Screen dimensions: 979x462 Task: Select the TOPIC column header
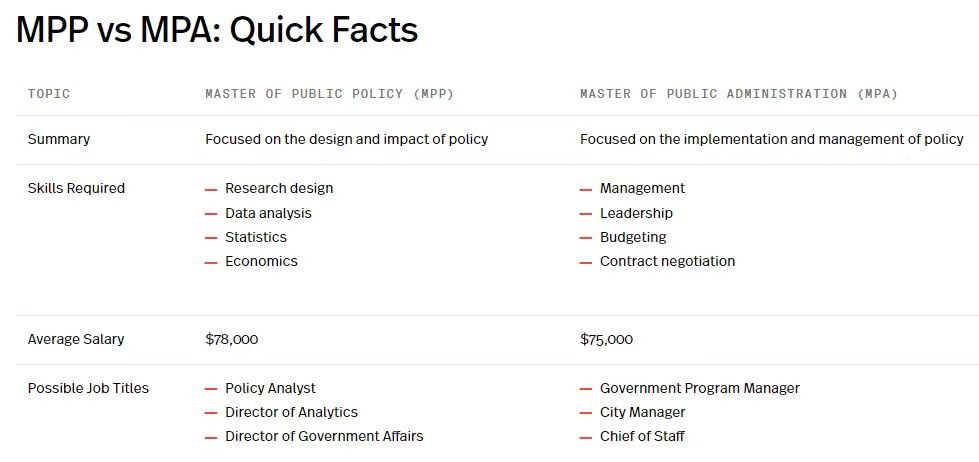49,94
